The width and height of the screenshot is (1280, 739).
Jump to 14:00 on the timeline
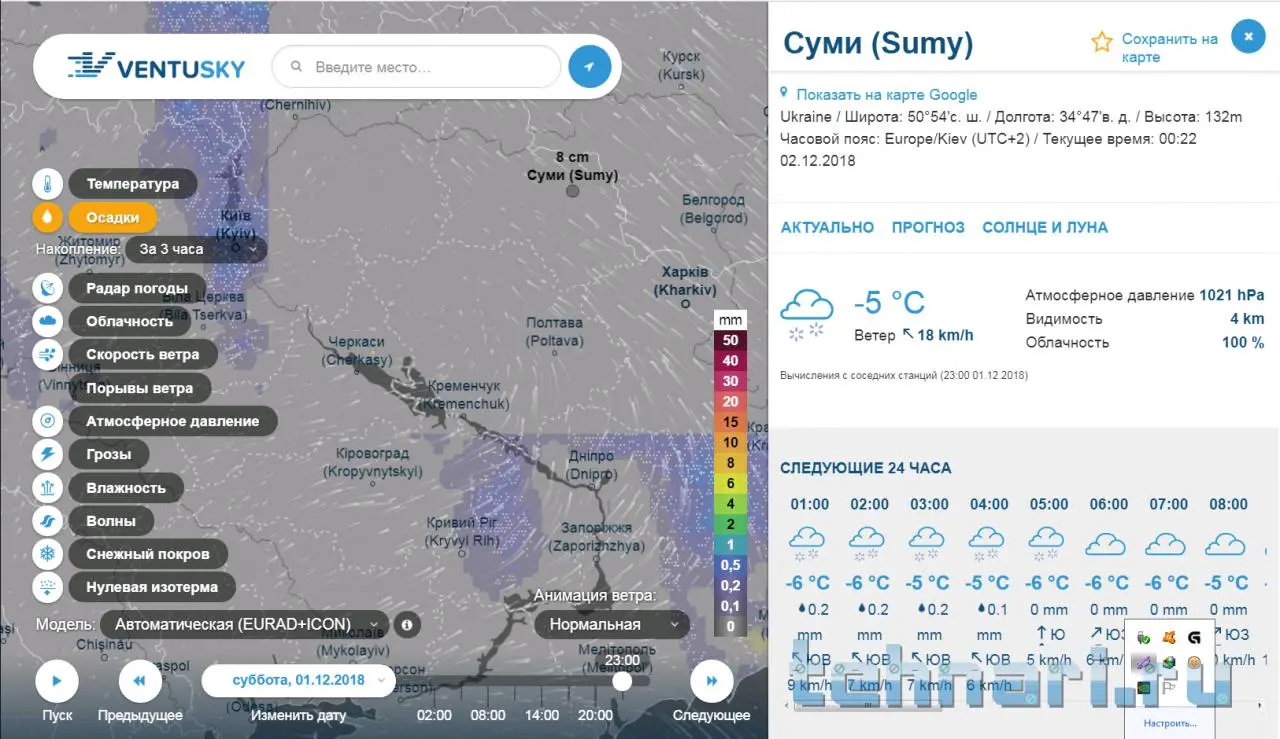[541, 715]
